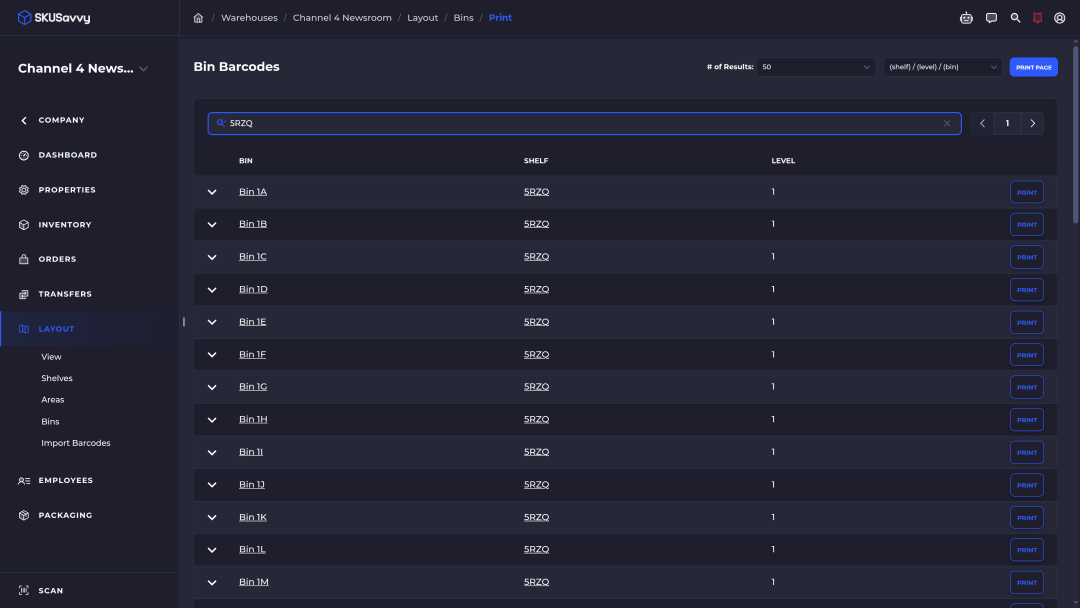
Task: Click the bin search input field
Action: 584,123
